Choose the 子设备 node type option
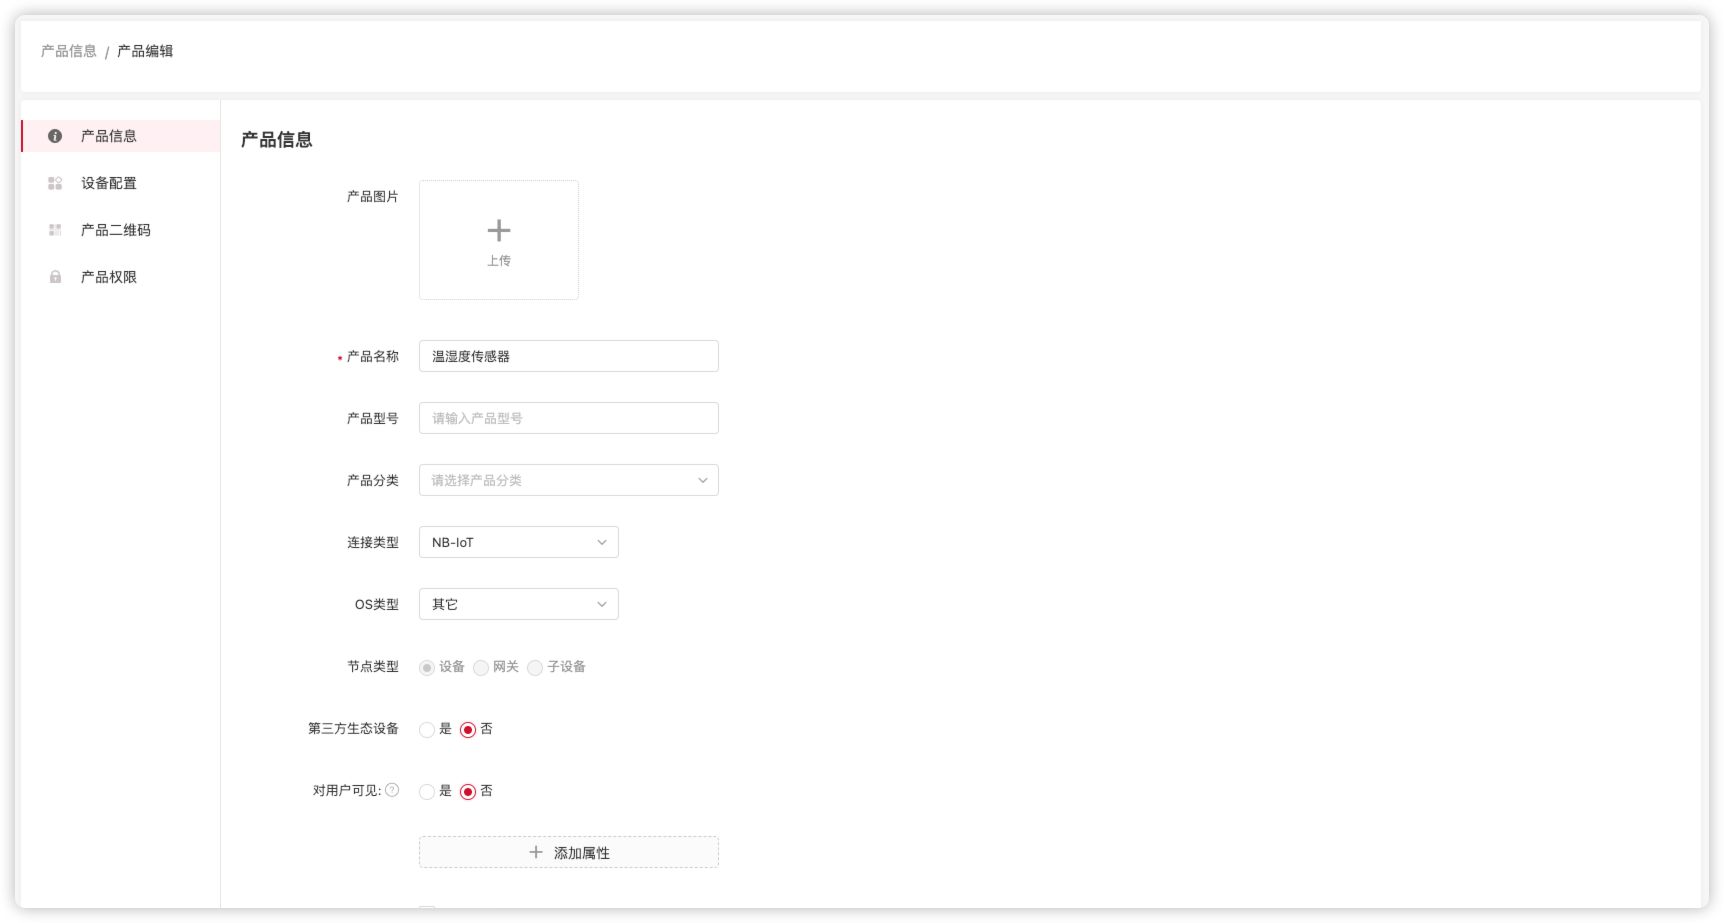Screen dimensions: 1724x923 pyautogui.click(x=544, y=667)
